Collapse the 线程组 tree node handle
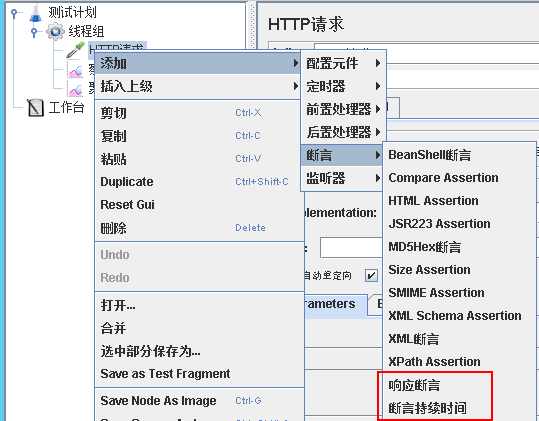 (x=34, y=32)
